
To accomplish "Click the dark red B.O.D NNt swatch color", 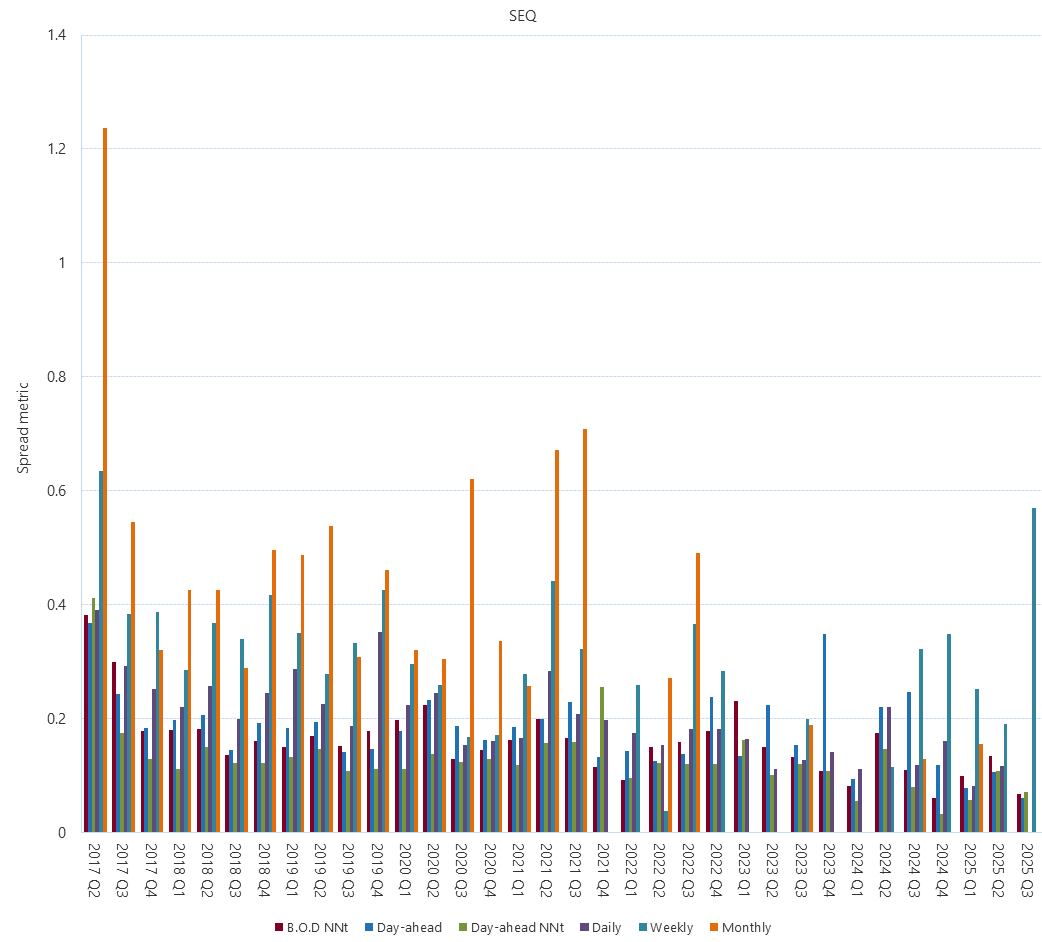I will [278, 927].
